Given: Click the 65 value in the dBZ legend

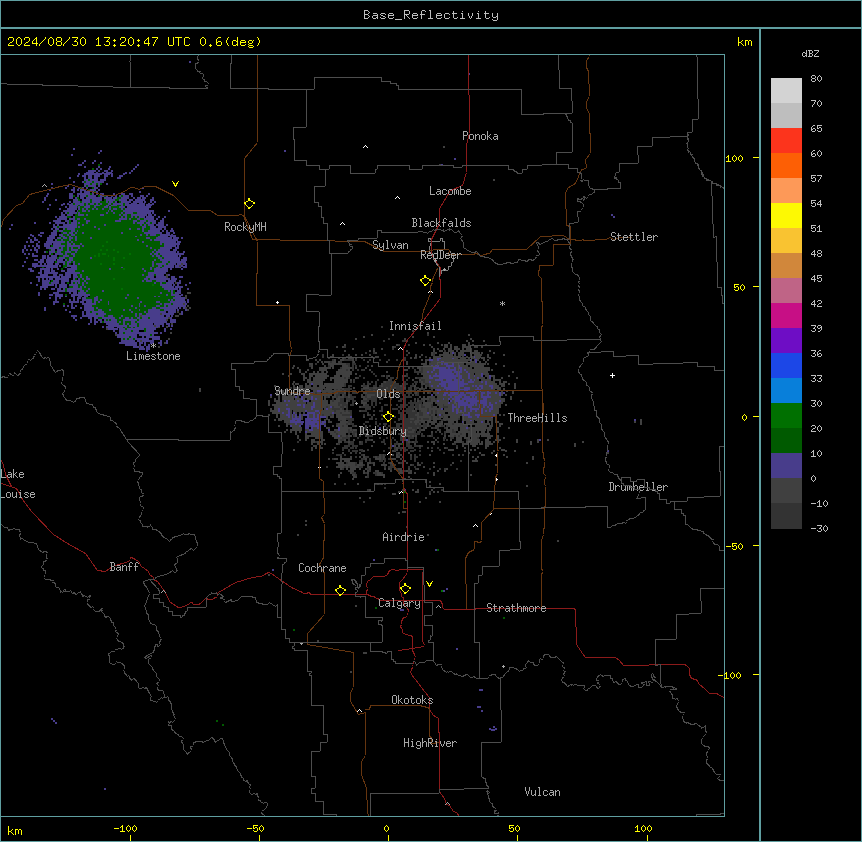Looking at the screenshot, I should click(816, 129).
